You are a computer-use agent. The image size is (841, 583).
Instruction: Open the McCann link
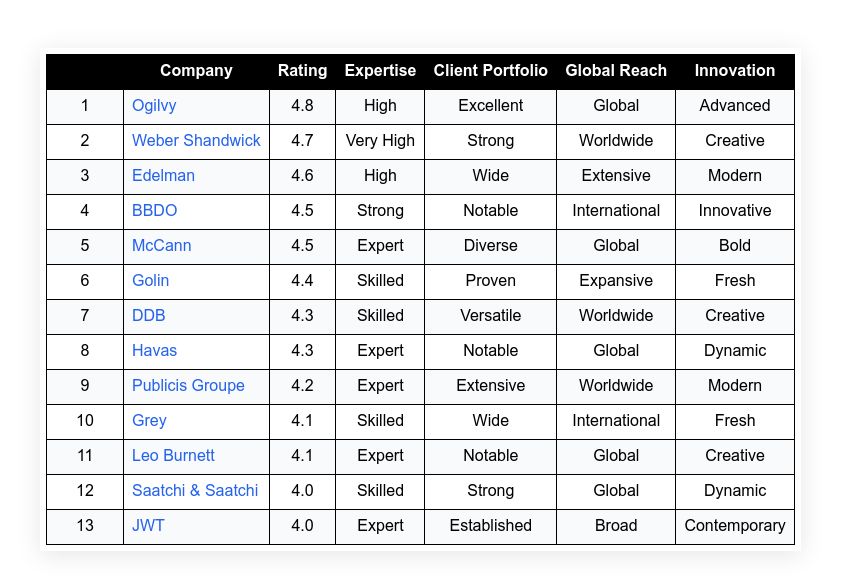click(161, 246)
